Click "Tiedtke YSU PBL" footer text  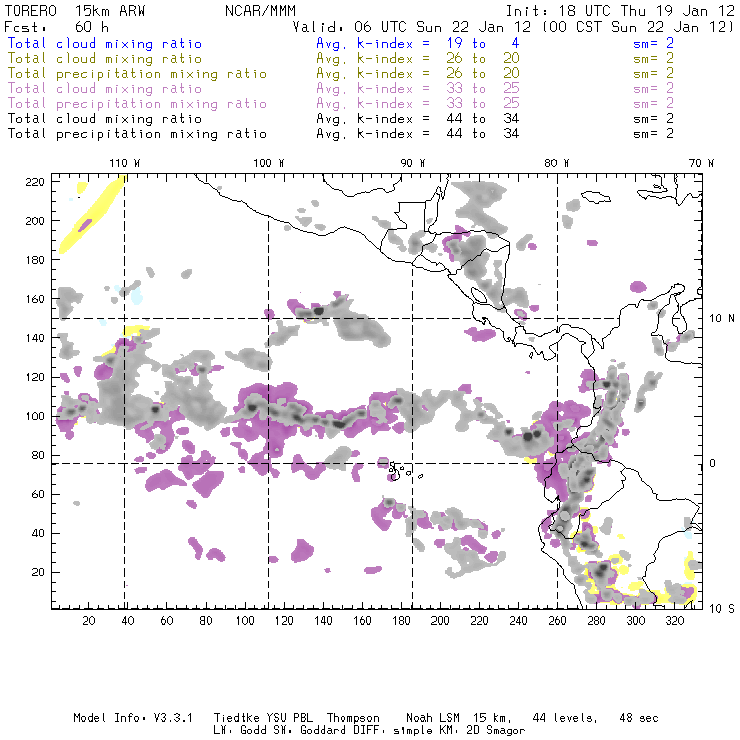[263, 718]
